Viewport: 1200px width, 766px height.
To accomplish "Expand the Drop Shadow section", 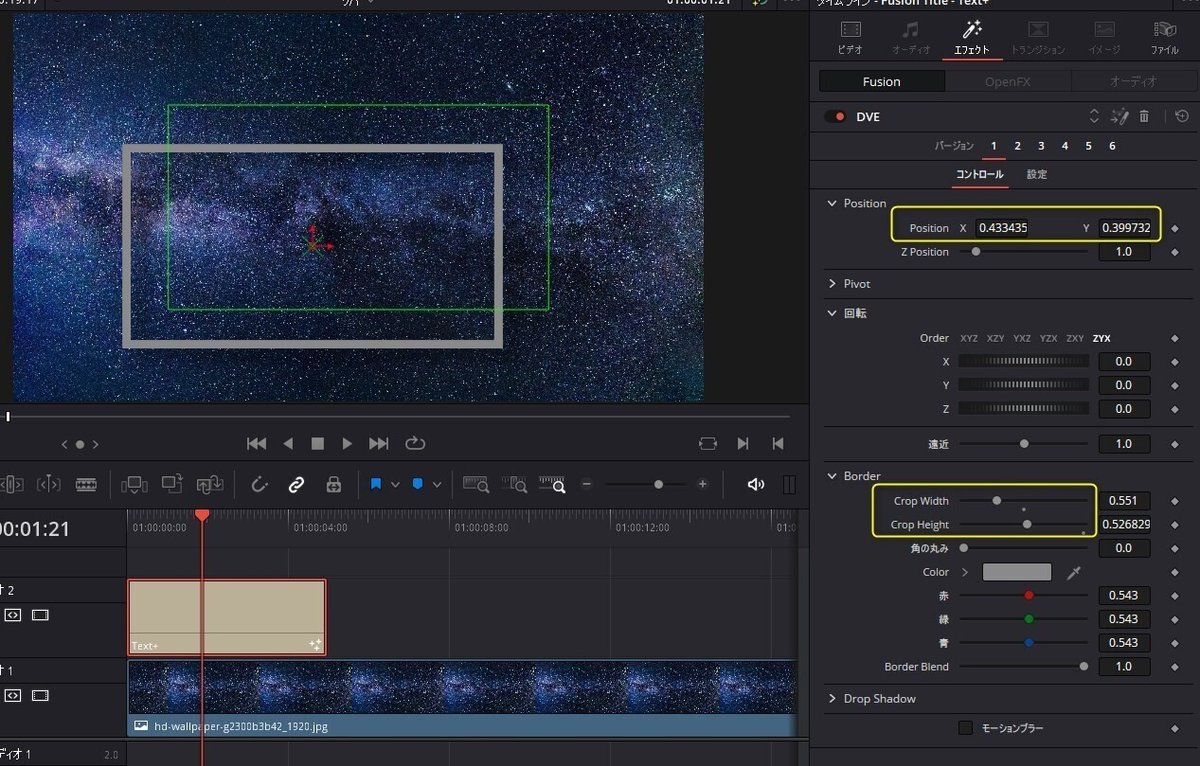I will [832, 699].
